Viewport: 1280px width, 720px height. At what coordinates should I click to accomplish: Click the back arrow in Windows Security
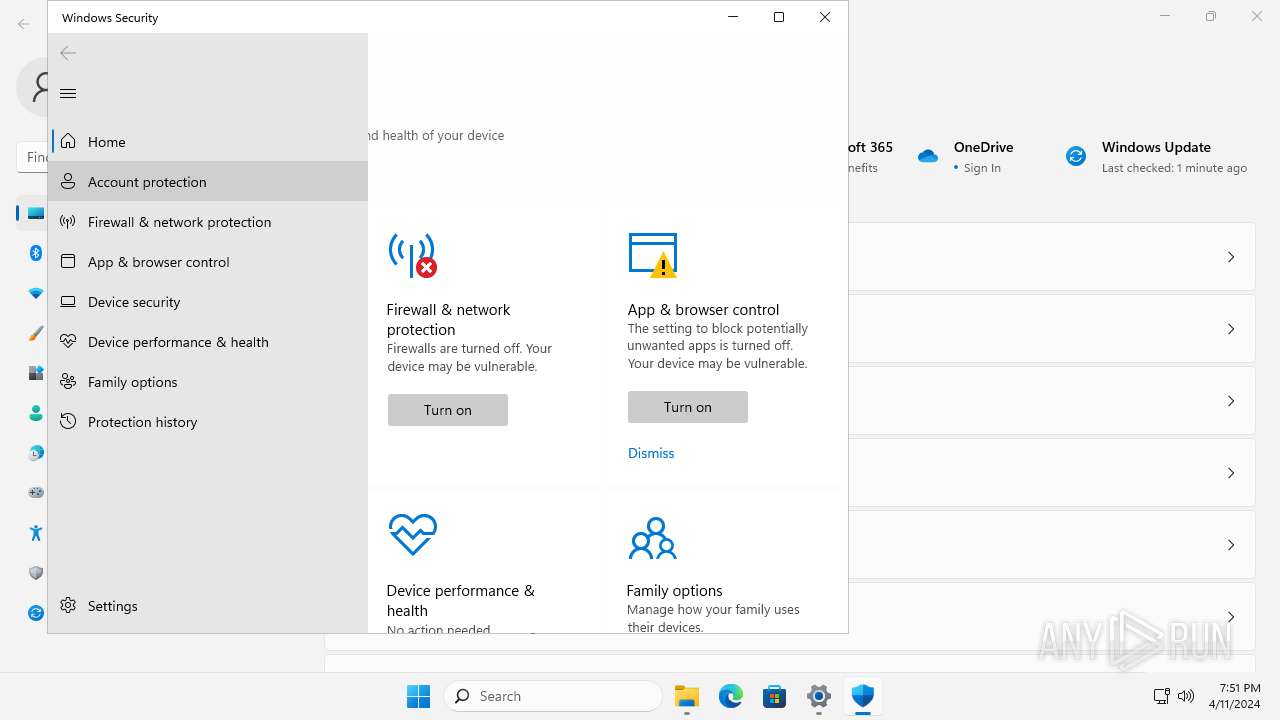[68, 53]
